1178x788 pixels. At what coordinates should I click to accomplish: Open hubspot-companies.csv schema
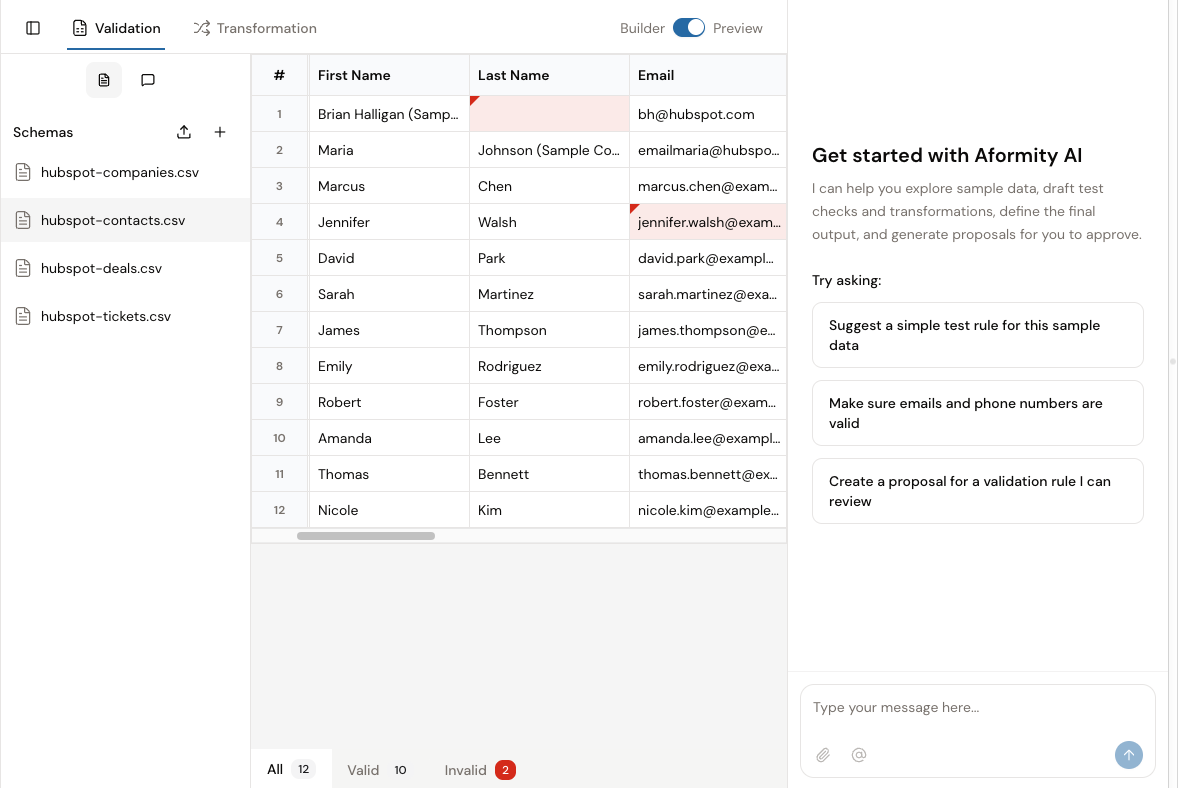125,172
